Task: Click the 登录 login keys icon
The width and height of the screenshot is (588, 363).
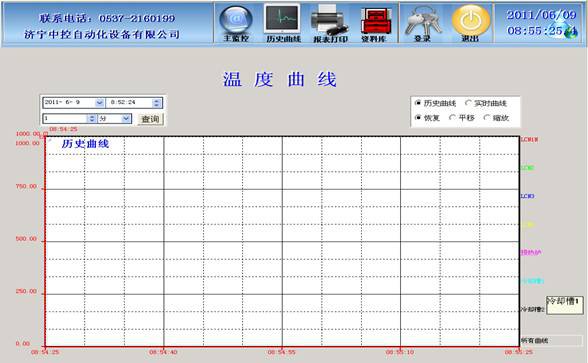Action: (x=423, y=23)
